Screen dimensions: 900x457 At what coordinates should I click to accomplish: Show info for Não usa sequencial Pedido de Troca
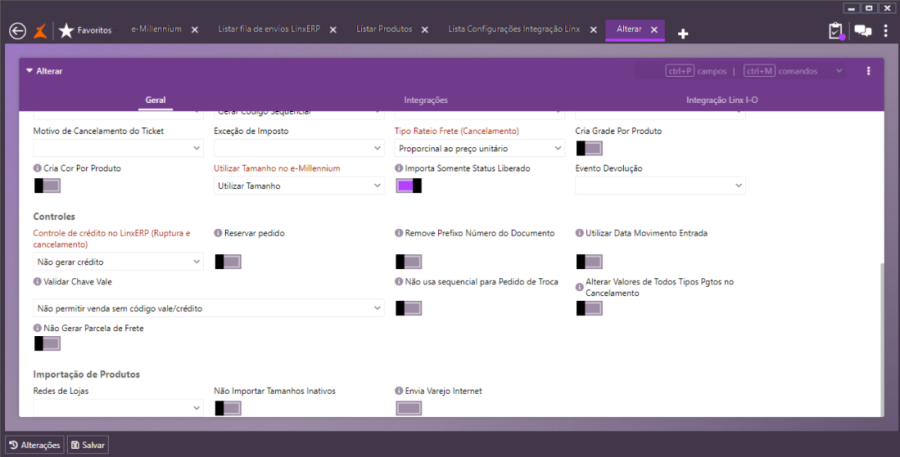pyautogui.click(x=399, y=282)
